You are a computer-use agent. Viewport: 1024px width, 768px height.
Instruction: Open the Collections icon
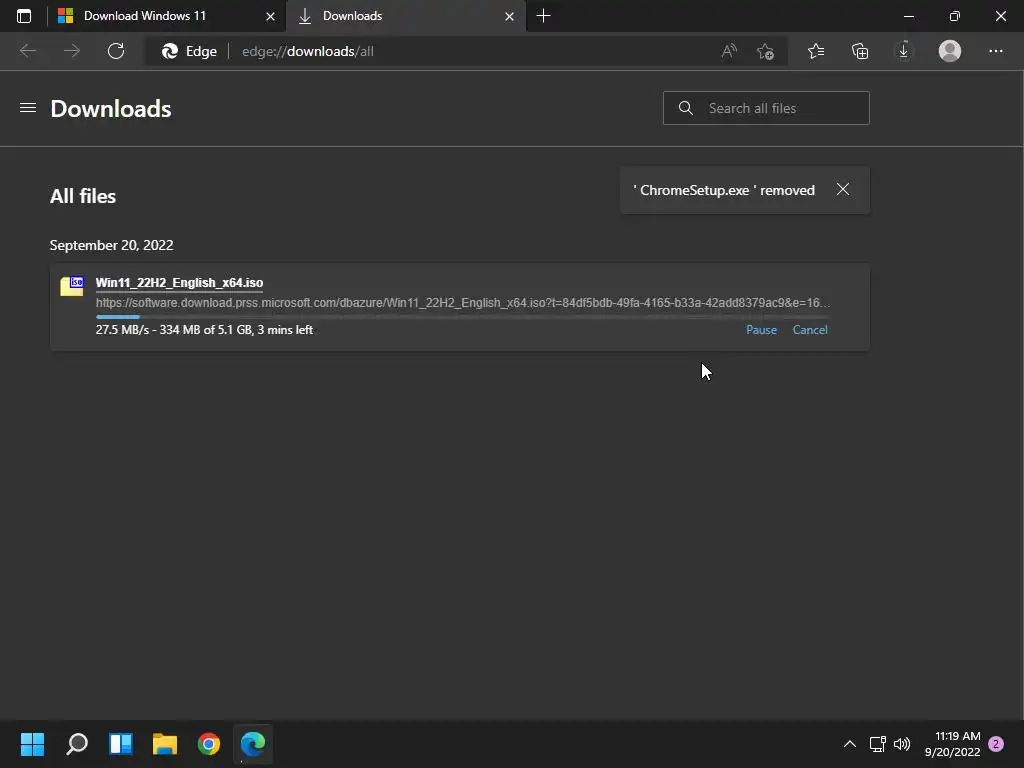click(860, 51)
